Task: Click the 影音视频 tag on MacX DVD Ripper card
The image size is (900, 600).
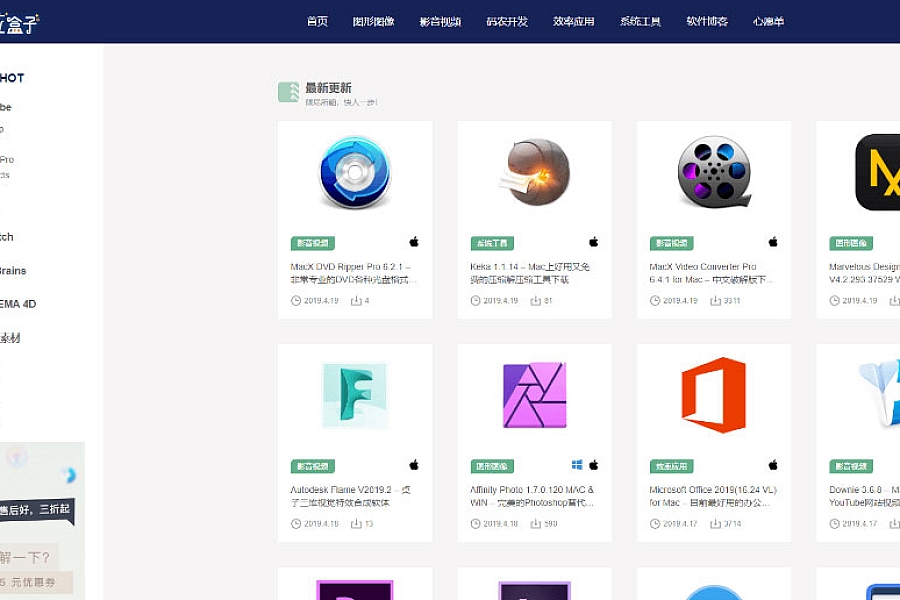Action: [313, 243]
